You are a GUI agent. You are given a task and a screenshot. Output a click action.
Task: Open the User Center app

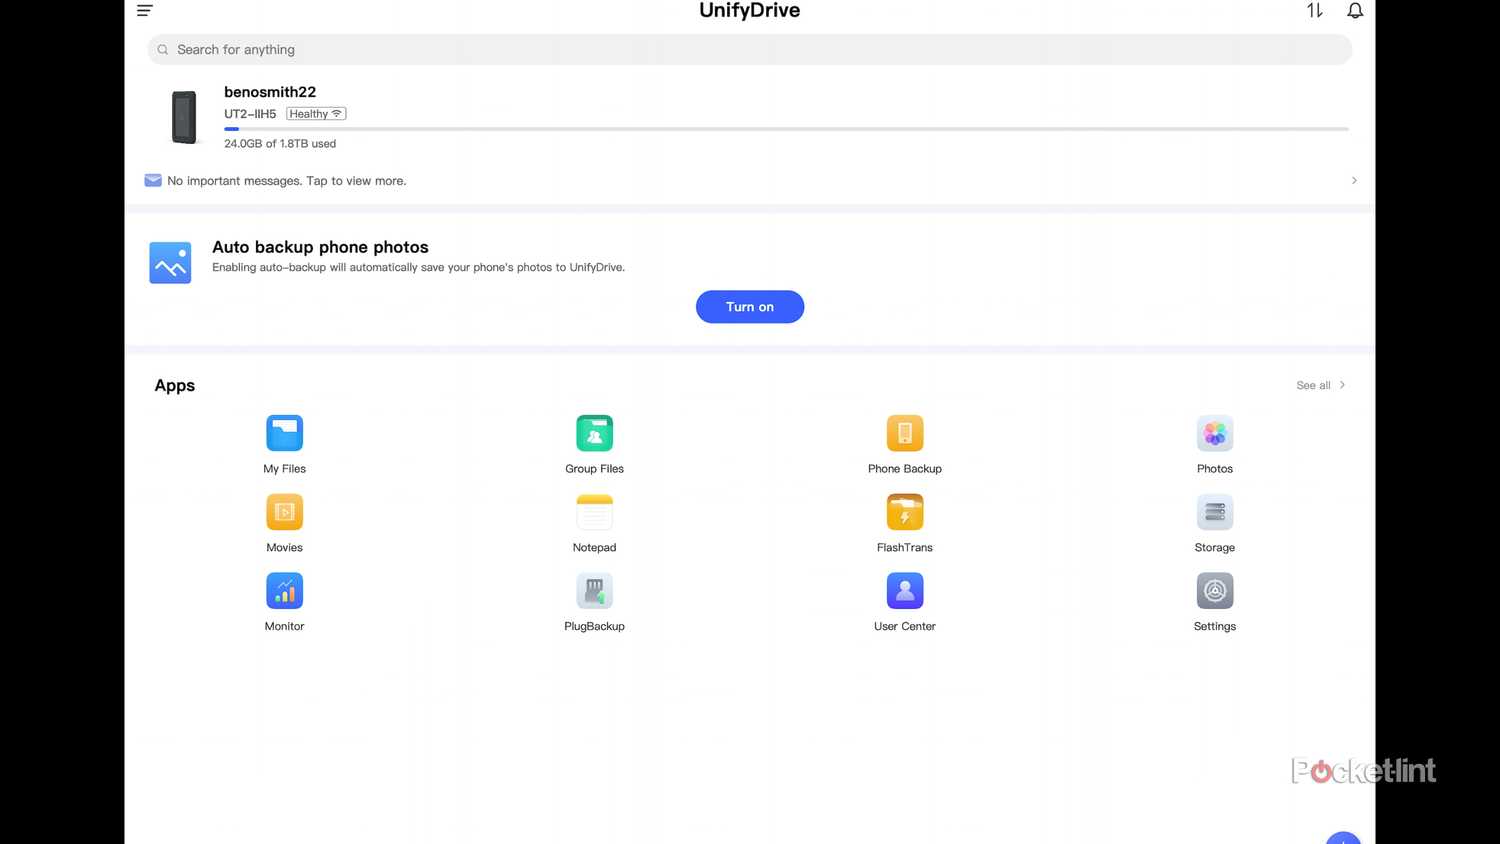click(904, 592)
